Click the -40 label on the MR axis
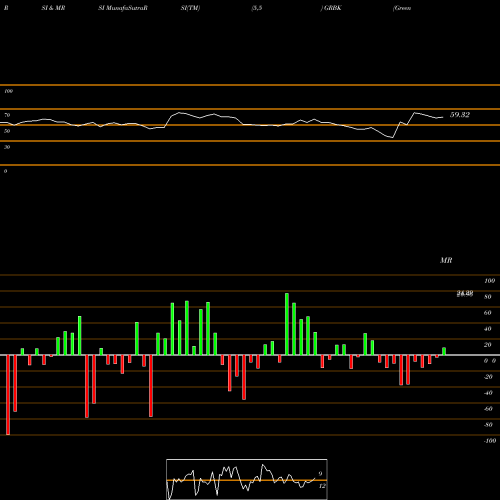The image size is (500, 500). (x=488, y=393)
